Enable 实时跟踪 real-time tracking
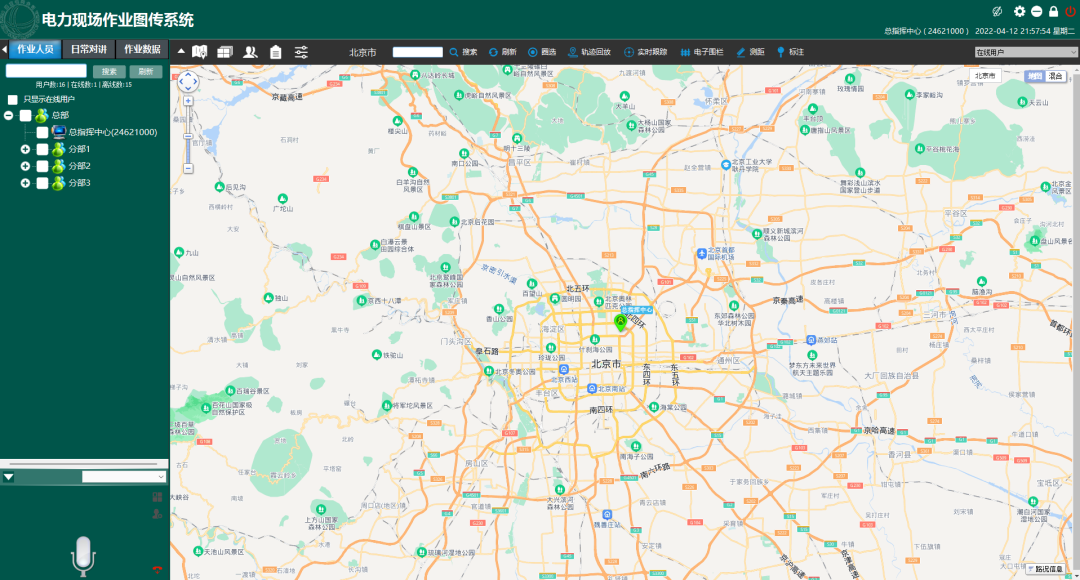 pyautogui.click(x=645, y=52)
